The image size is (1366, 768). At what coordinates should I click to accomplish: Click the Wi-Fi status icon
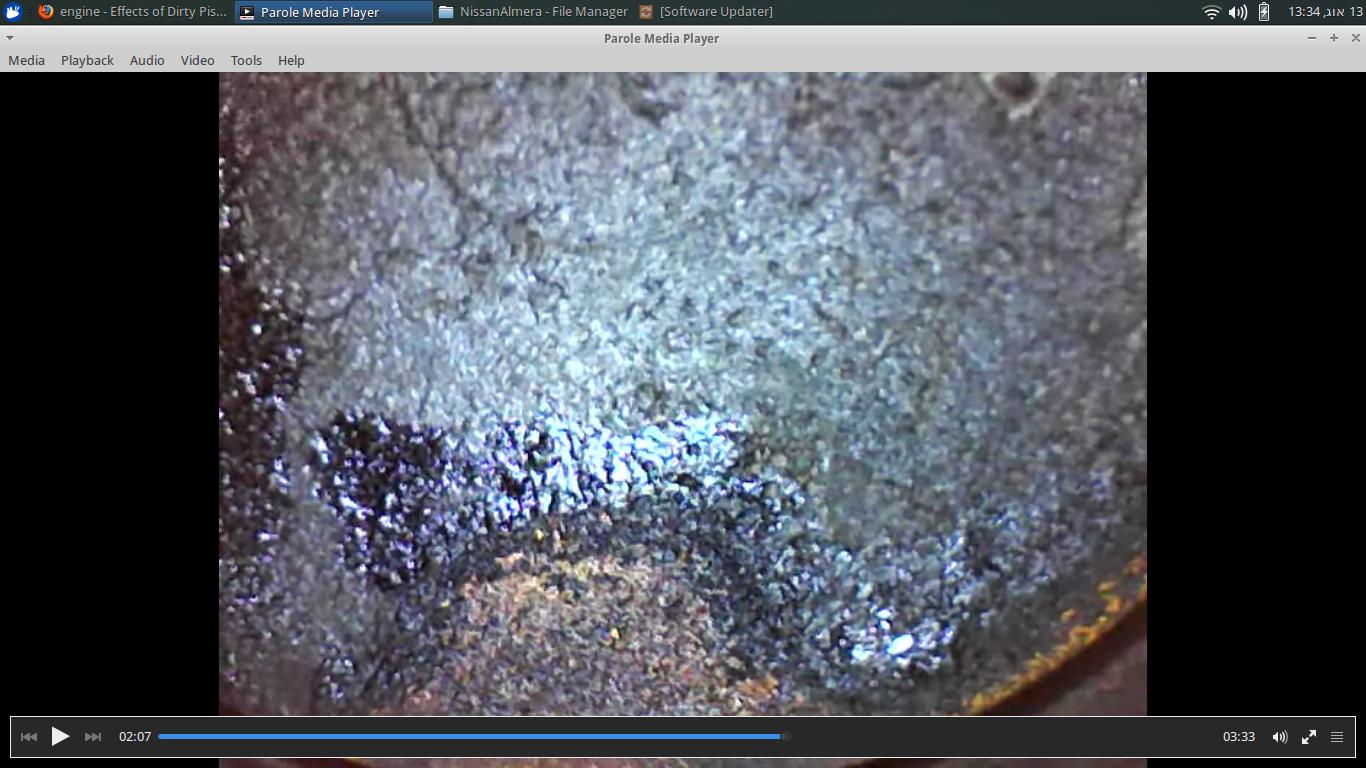[1211, 11]
